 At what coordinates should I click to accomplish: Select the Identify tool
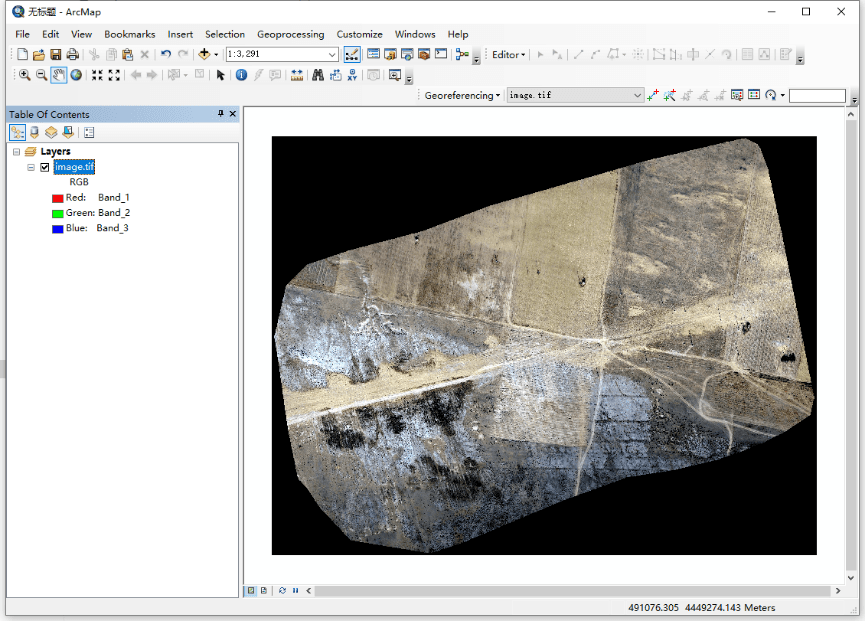[x=241, y=75]
